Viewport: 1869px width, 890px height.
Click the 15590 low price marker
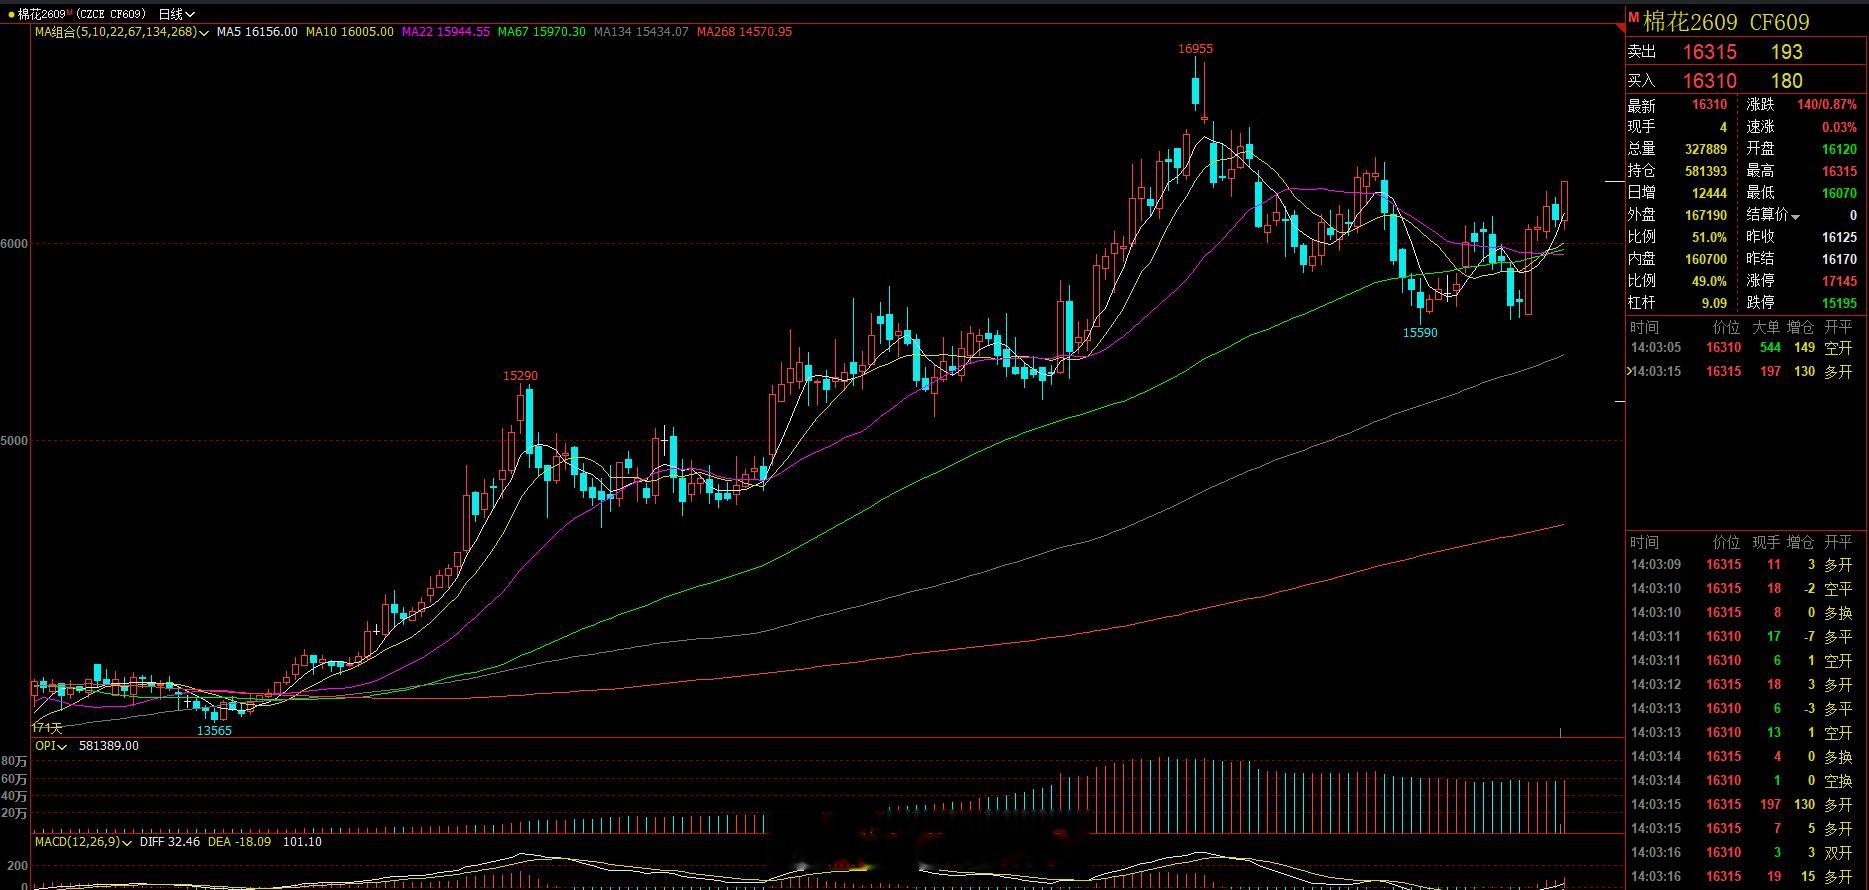(1420, 333)
